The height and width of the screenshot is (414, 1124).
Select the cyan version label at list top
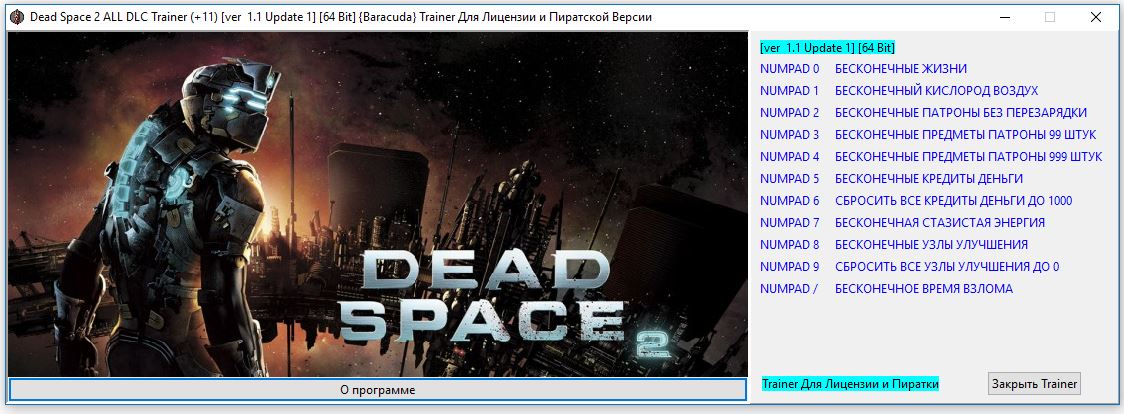(827, 47)
